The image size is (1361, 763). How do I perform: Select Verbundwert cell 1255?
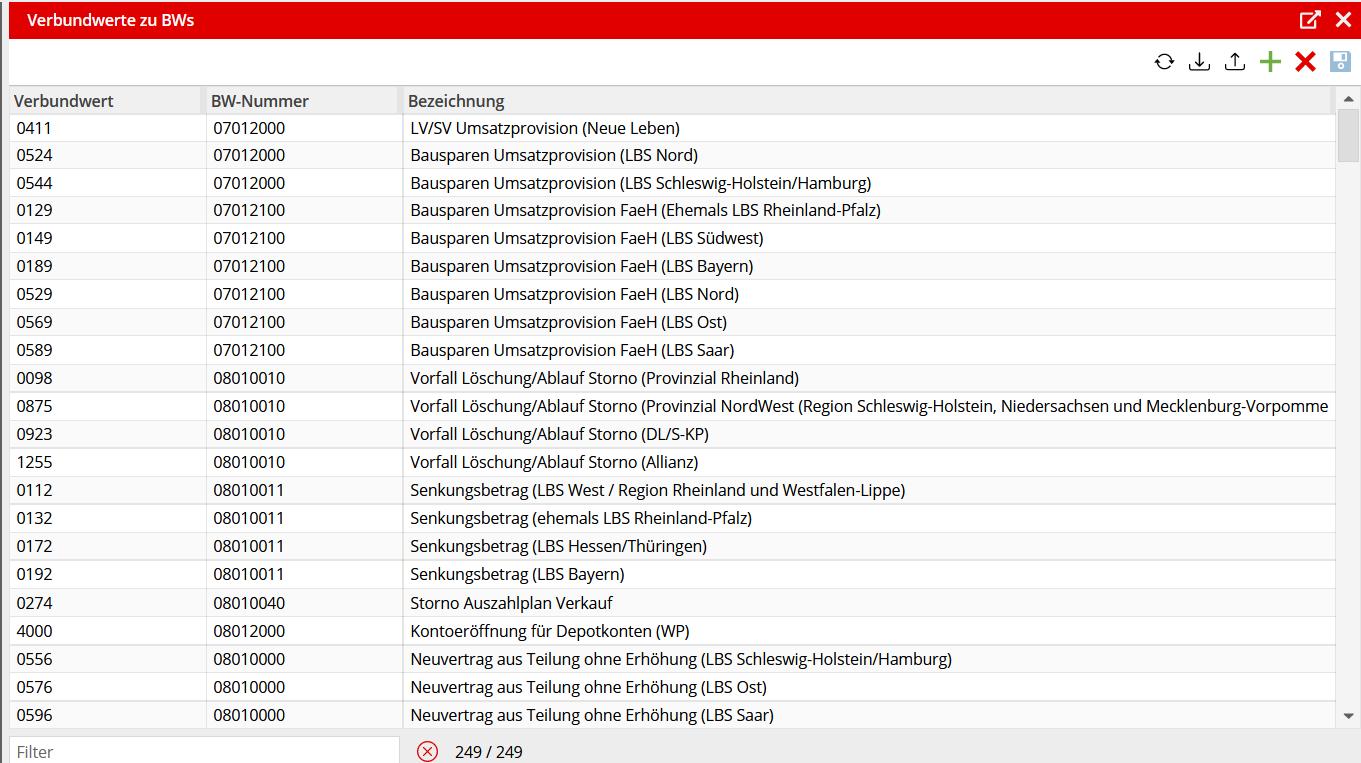[x=108, y=462]
